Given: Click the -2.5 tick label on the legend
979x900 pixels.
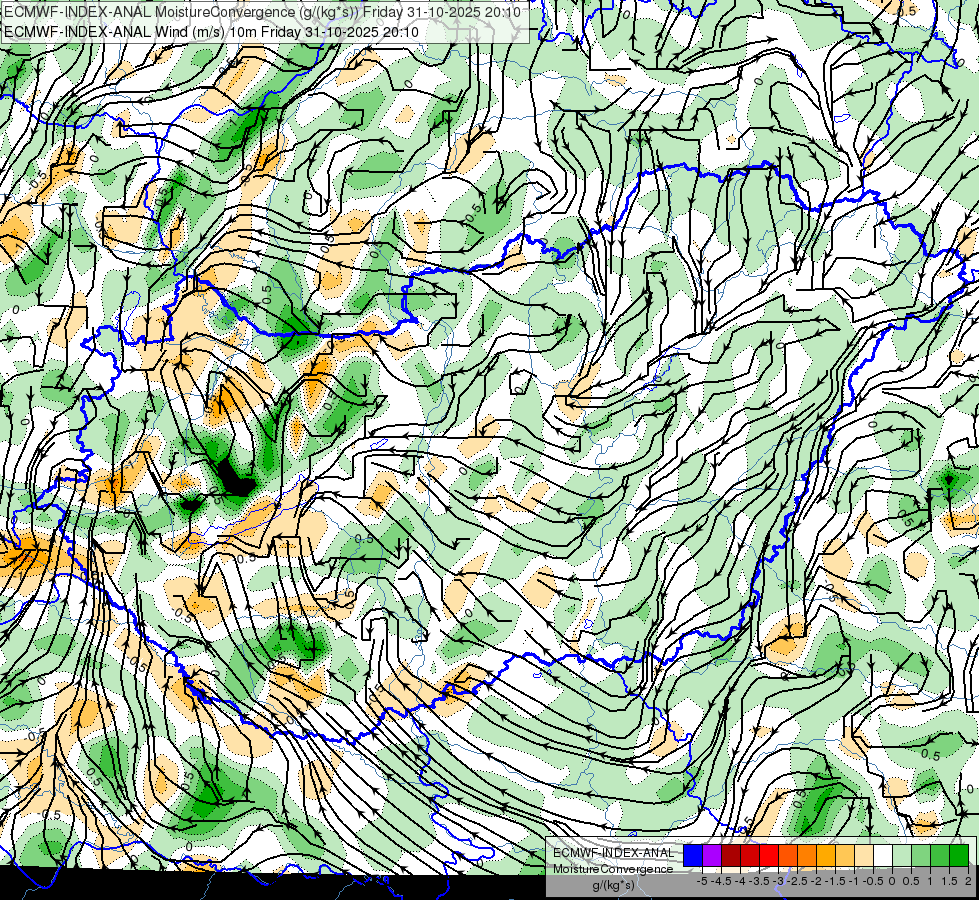Looking at the screenshot, I should tap(797, 881).
